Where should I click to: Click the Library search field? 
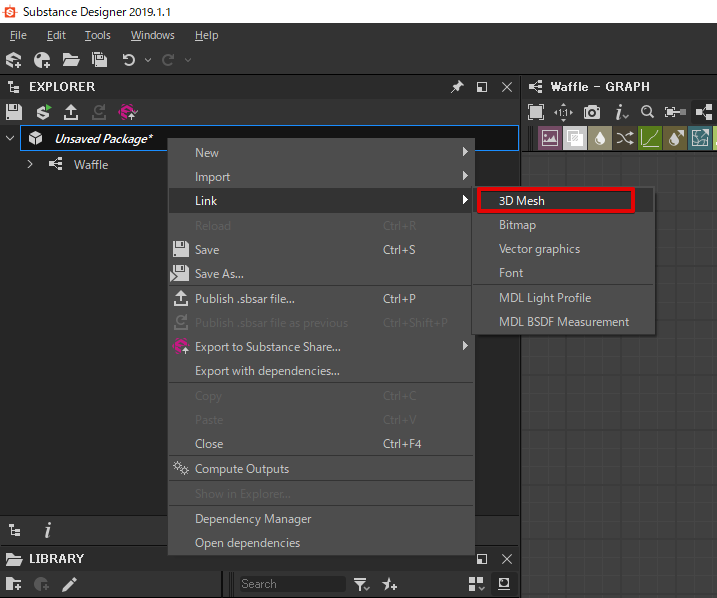290,584
